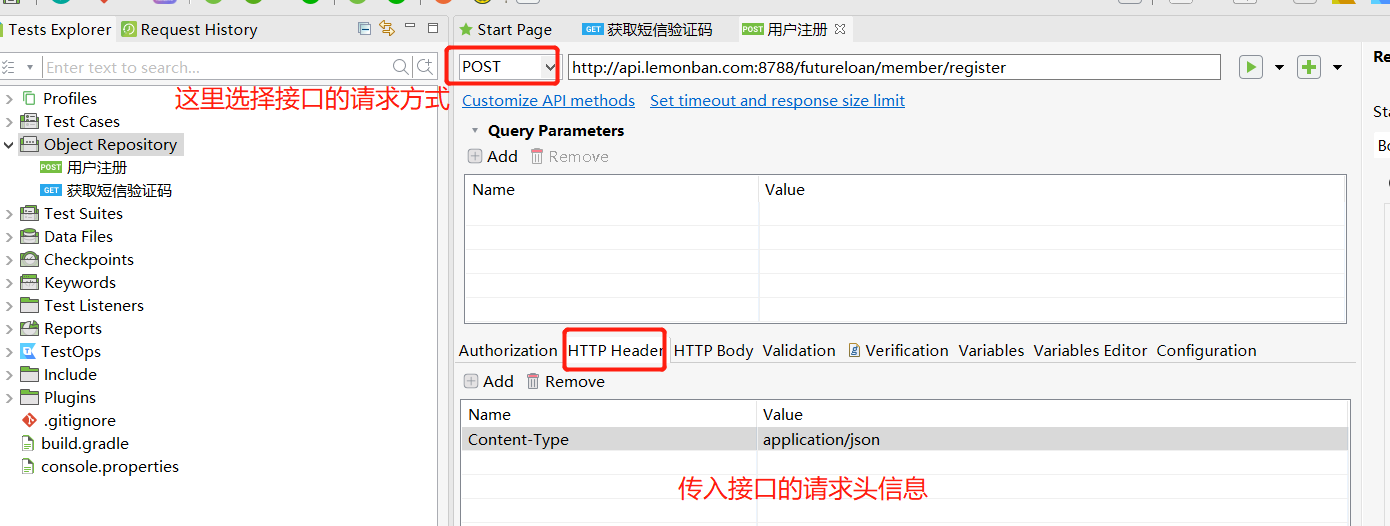Click the Profiles folder icon
1390x526 pixels.
coord(29,98)
